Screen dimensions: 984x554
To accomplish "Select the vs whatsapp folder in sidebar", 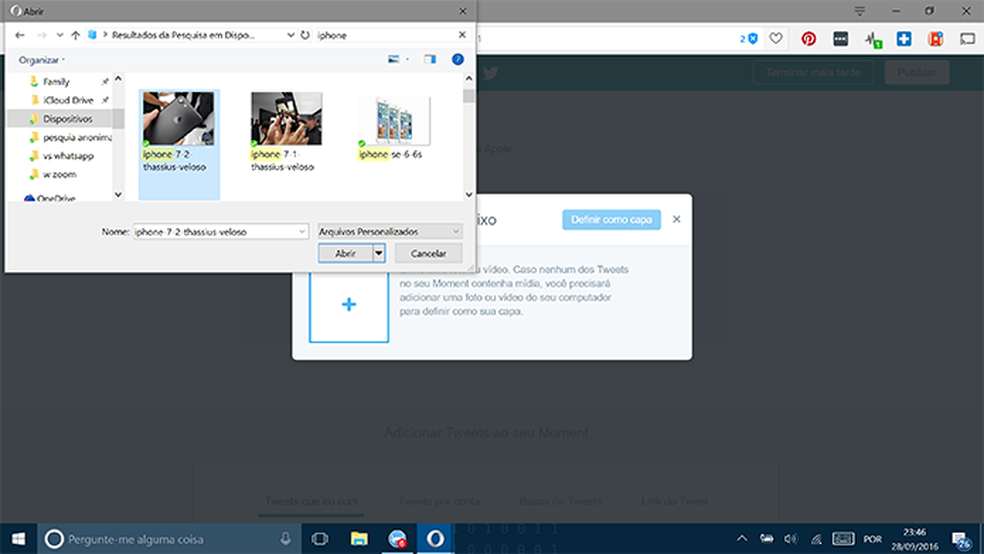I will pos(70,155).
